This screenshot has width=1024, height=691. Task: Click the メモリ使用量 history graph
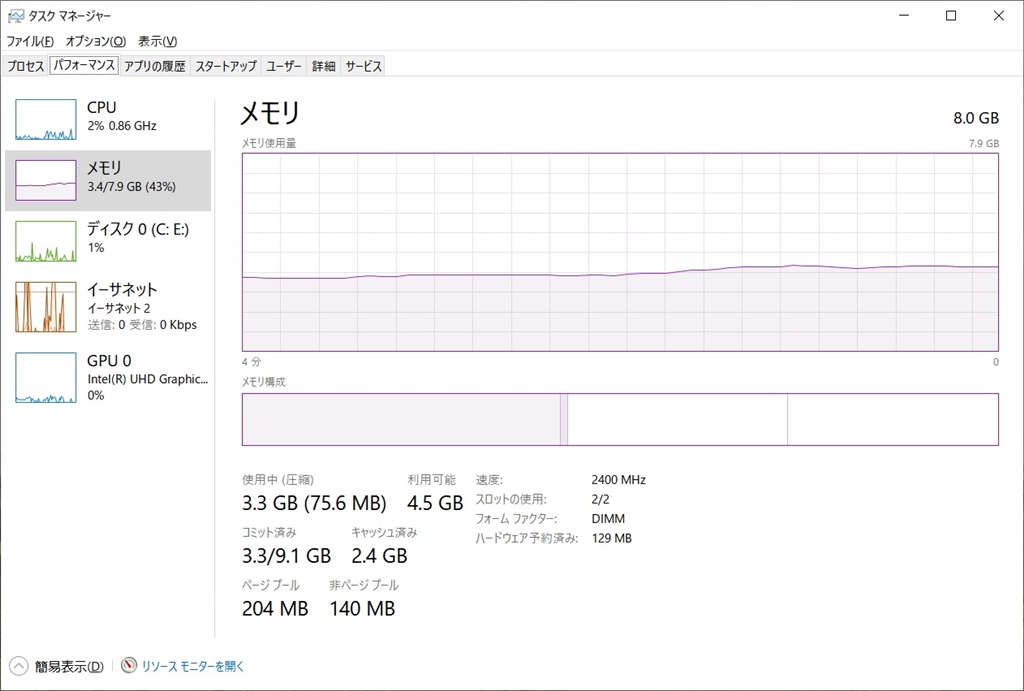620,252
